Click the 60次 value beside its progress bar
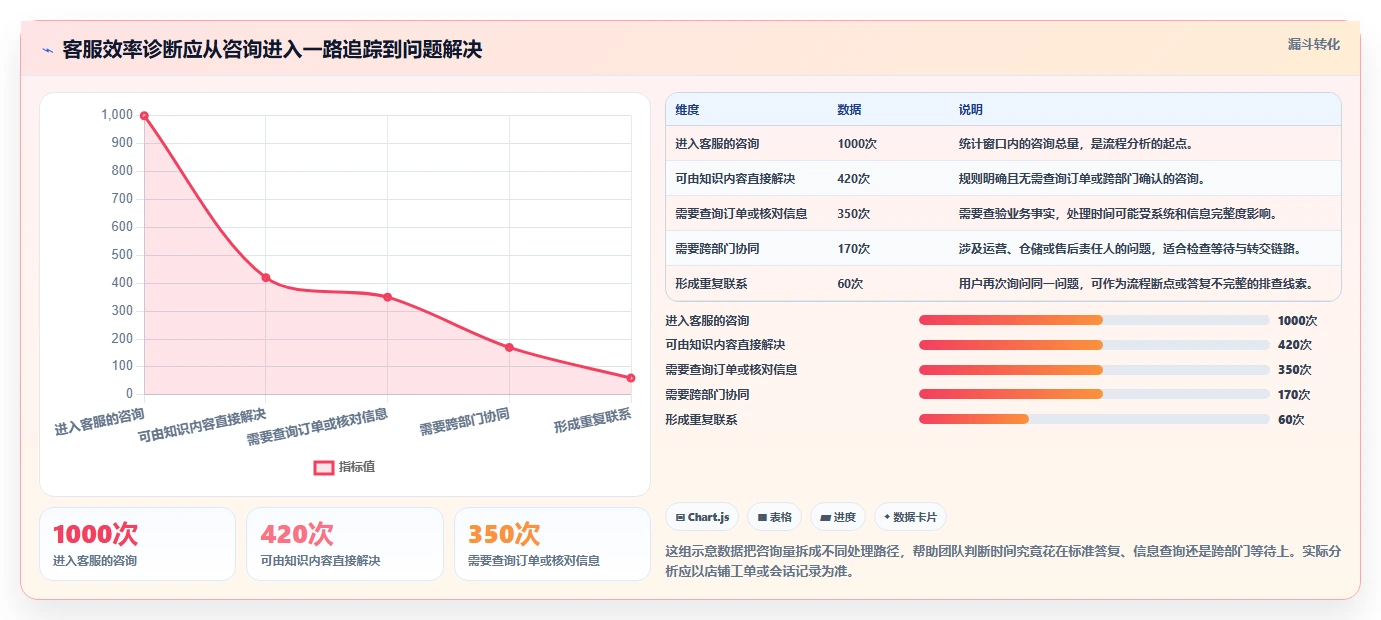Image resolution: width=1381 pixels, height=620 pixels. coord(1291,420)
